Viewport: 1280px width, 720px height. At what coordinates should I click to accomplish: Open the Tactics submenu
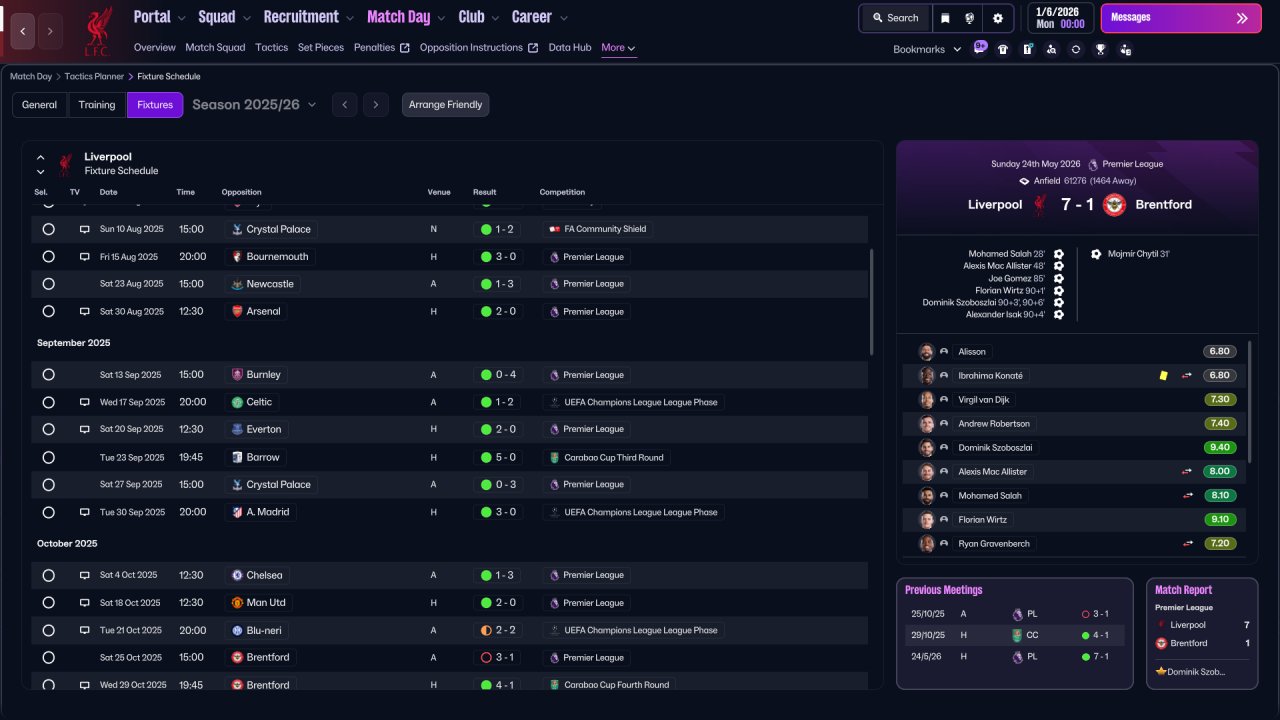[x=271, y=48]
